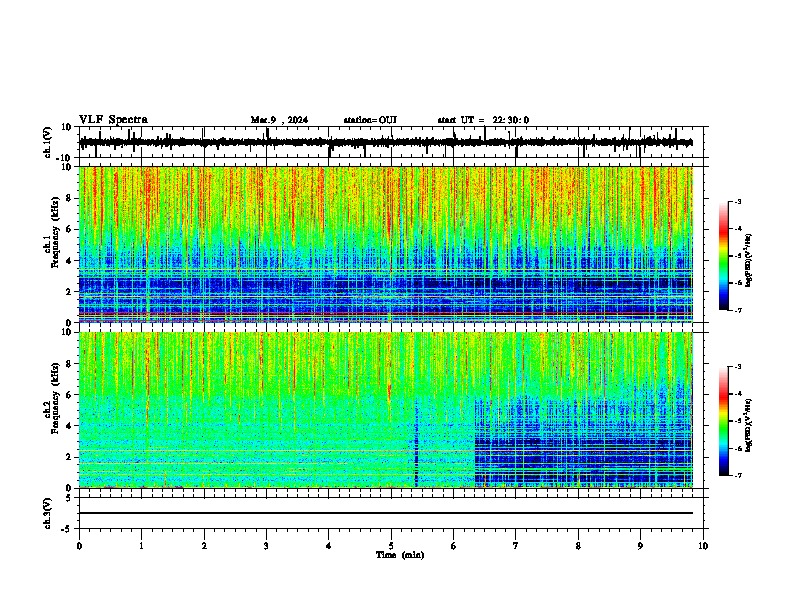
Task: Click the "6" kHz tick on ch.1 spectrogram
Action: click(x=69, y=229)
